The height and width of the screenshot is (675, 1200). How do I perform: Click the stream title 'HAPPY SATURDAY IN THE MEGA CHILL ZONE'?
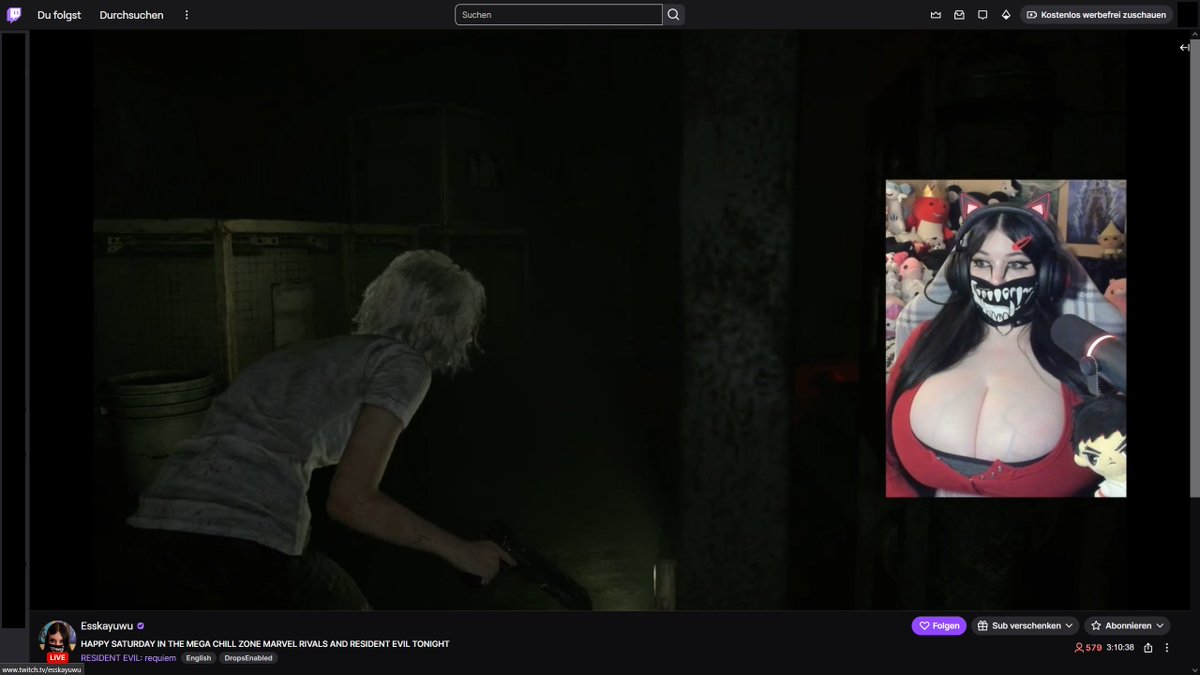pos(265,644)
